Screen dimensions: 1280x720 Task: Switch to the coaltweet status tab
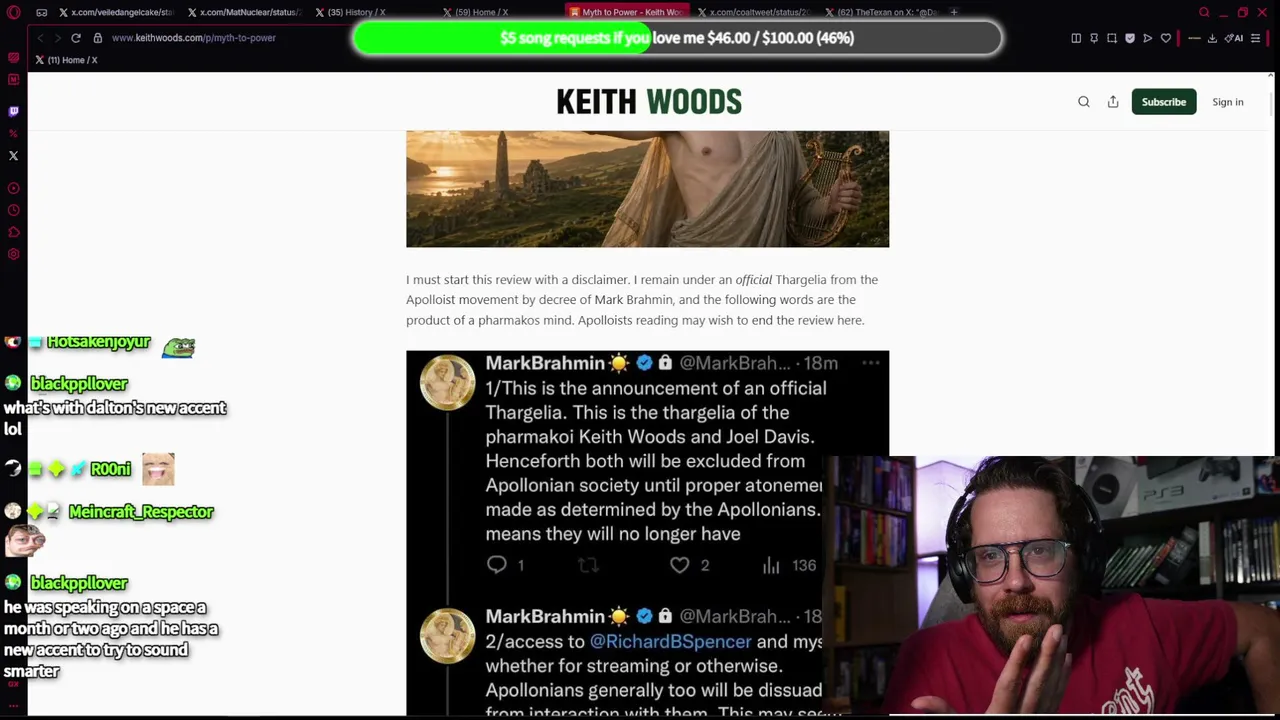pyautogui.click(x=752, y=12)
